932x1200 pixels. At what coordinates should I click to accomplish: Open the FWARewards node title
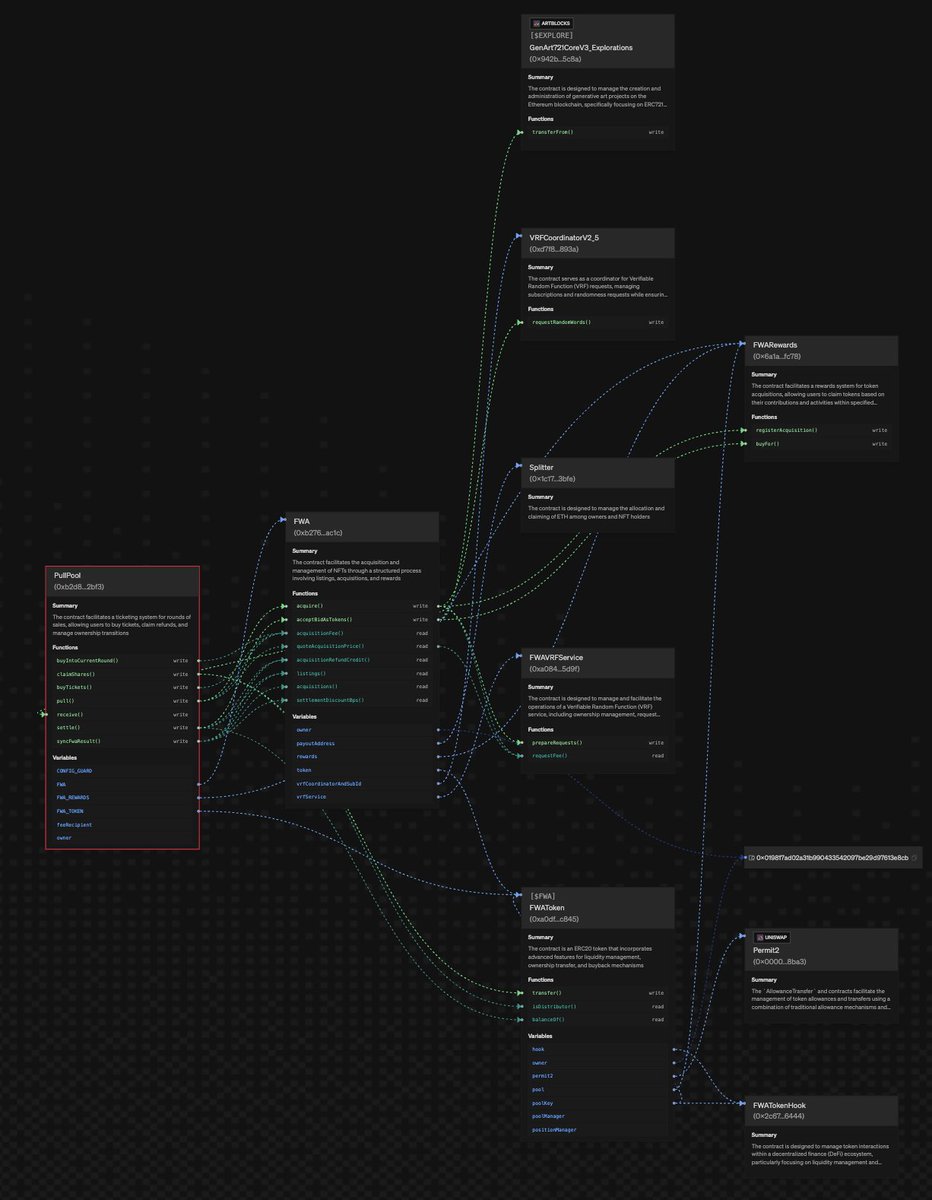pyautogui.click(x=775, y=345)
